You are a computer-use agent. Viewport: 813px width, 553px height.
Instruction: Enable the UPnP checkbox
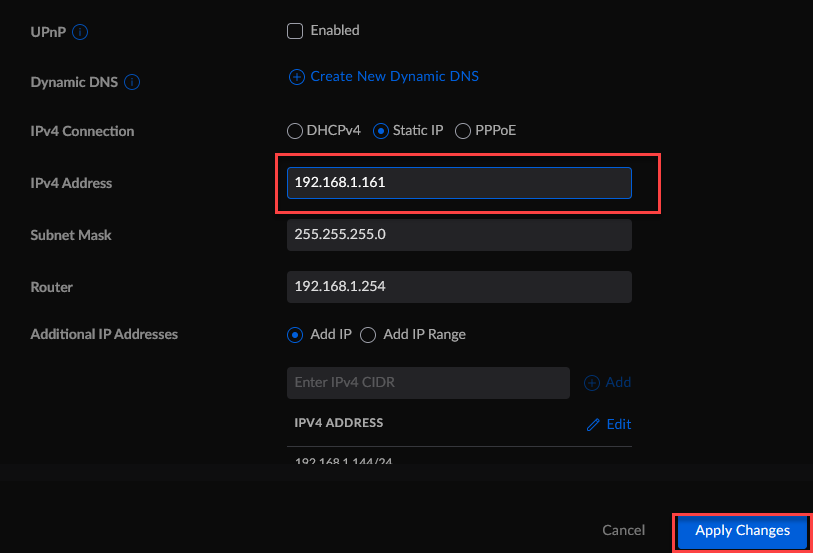[x=295, y=31]
